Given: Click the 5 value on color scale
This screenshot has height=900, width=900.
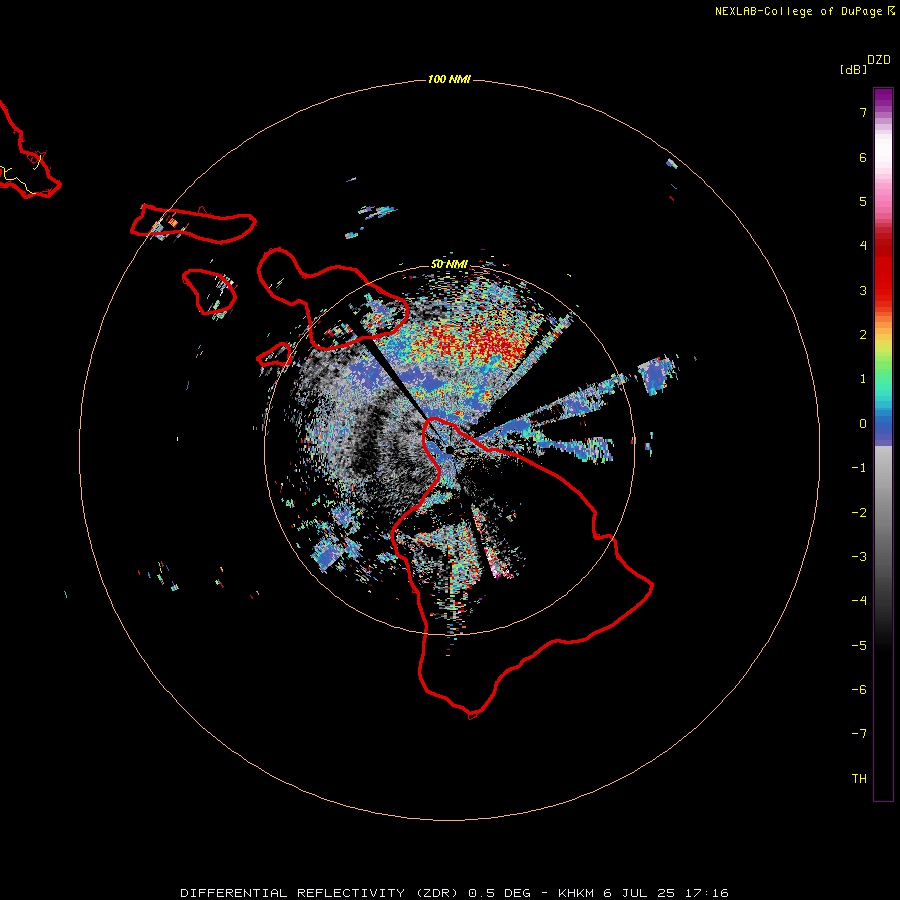Looking at the screenshot, I should [863, 201].
